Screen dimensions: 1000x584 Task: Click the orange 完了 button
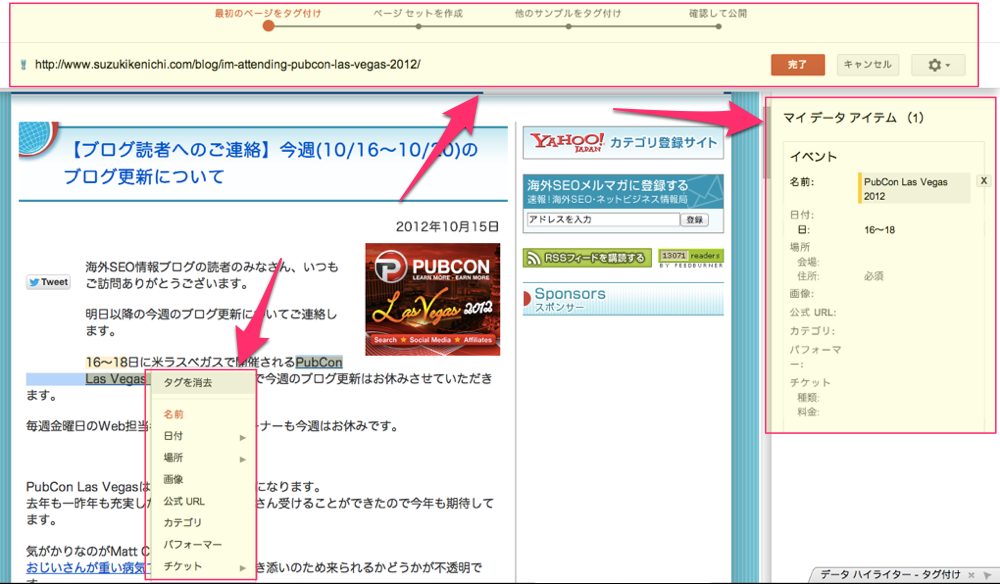point(797,64)
